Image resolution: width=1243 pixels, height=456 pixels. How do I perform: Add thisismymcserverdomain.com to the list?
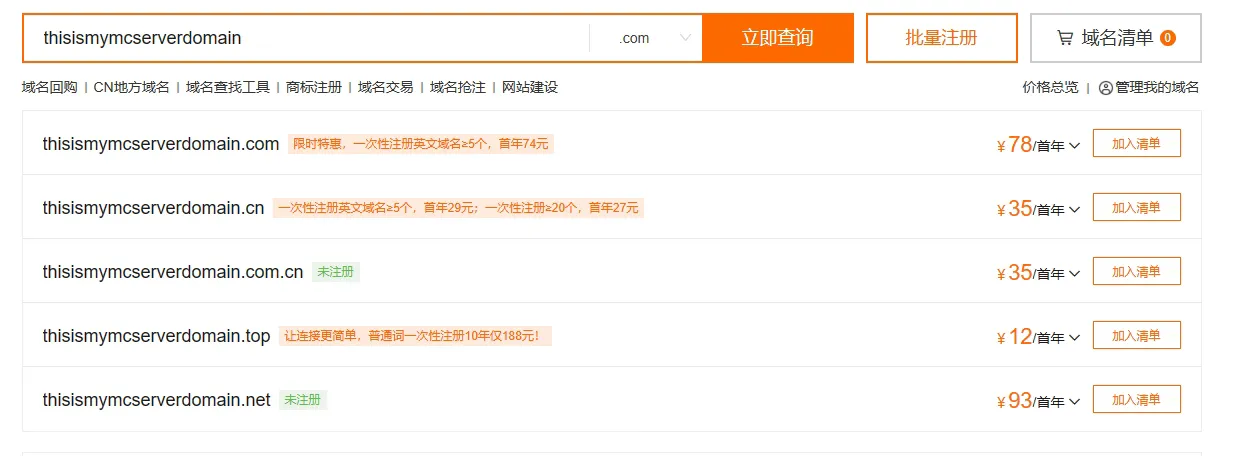click(1136, 143)
